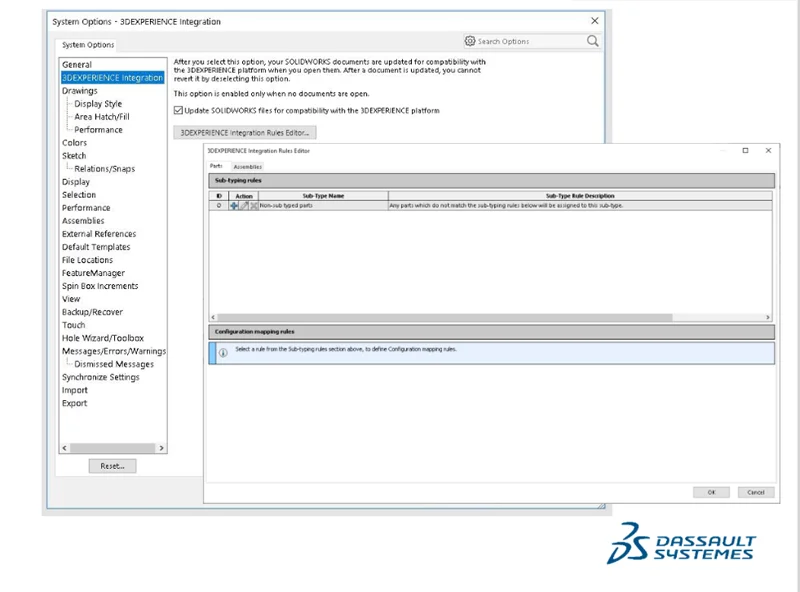Image resolution: width=800 pixels, height=592 pixels.
Task: Select Colors in the options list
Action: coord(74,143)
